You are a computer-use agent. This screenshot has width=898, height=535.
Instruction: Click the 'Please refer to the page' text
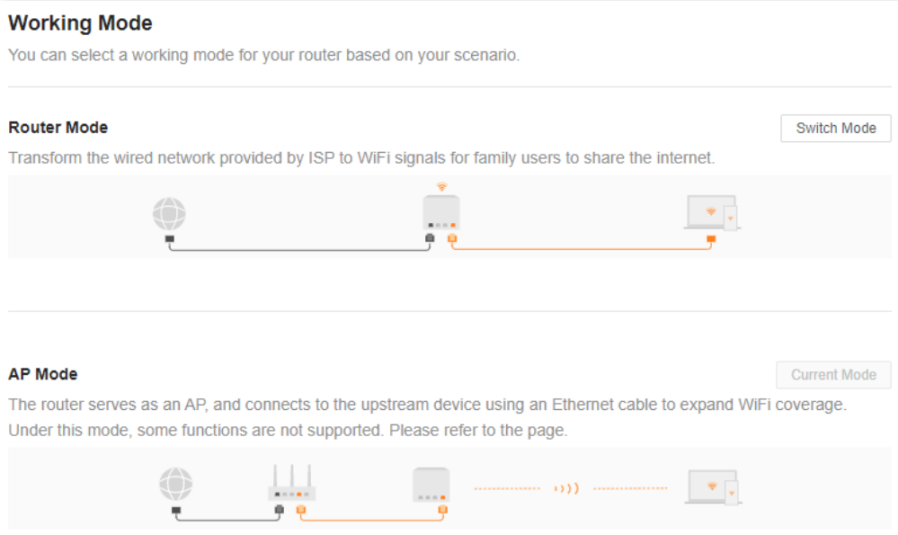(478, 430)
